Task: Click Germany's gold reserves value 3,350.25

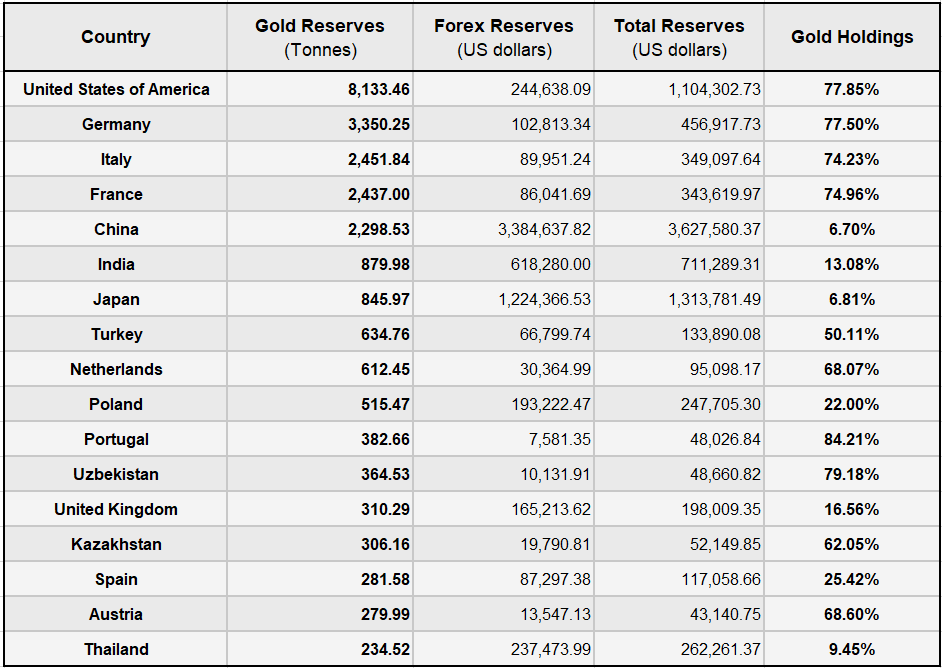Action: [379, 124]
